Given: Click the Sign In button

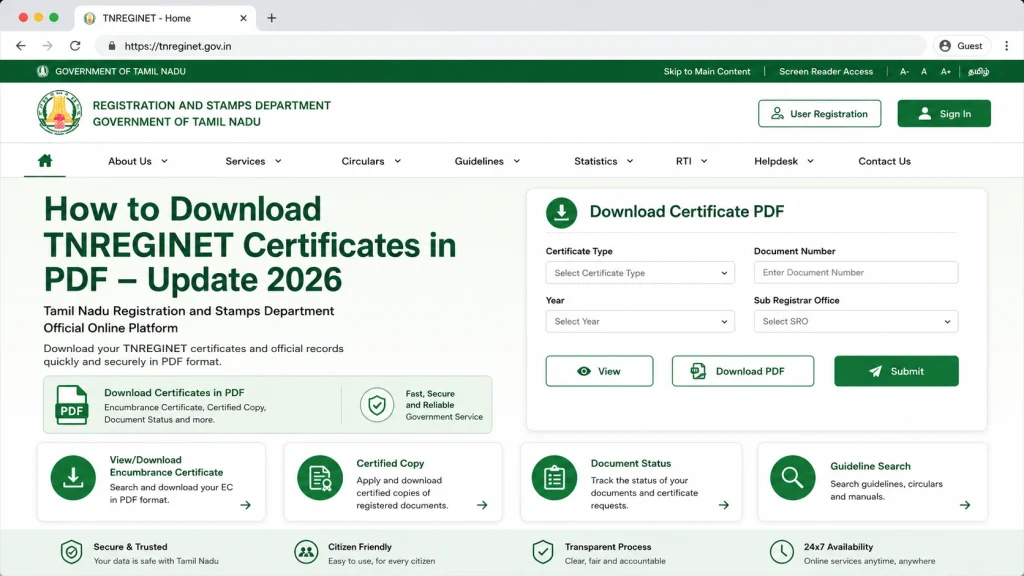Looking at the screenshot, I should (944, 114).
